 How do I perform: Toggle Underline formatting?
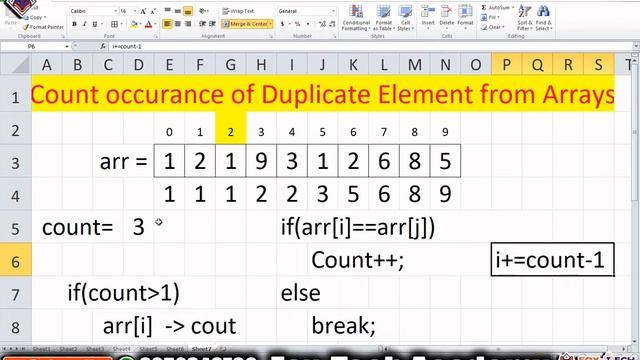point(95,24)
